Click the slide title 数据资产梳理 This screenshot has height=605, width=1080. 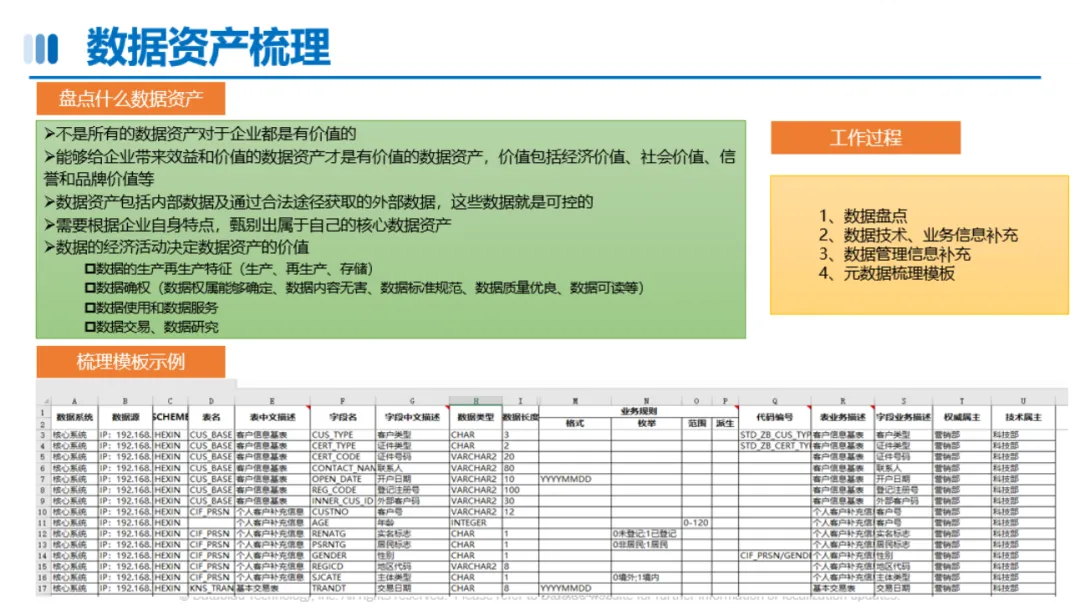pos(208,48)
